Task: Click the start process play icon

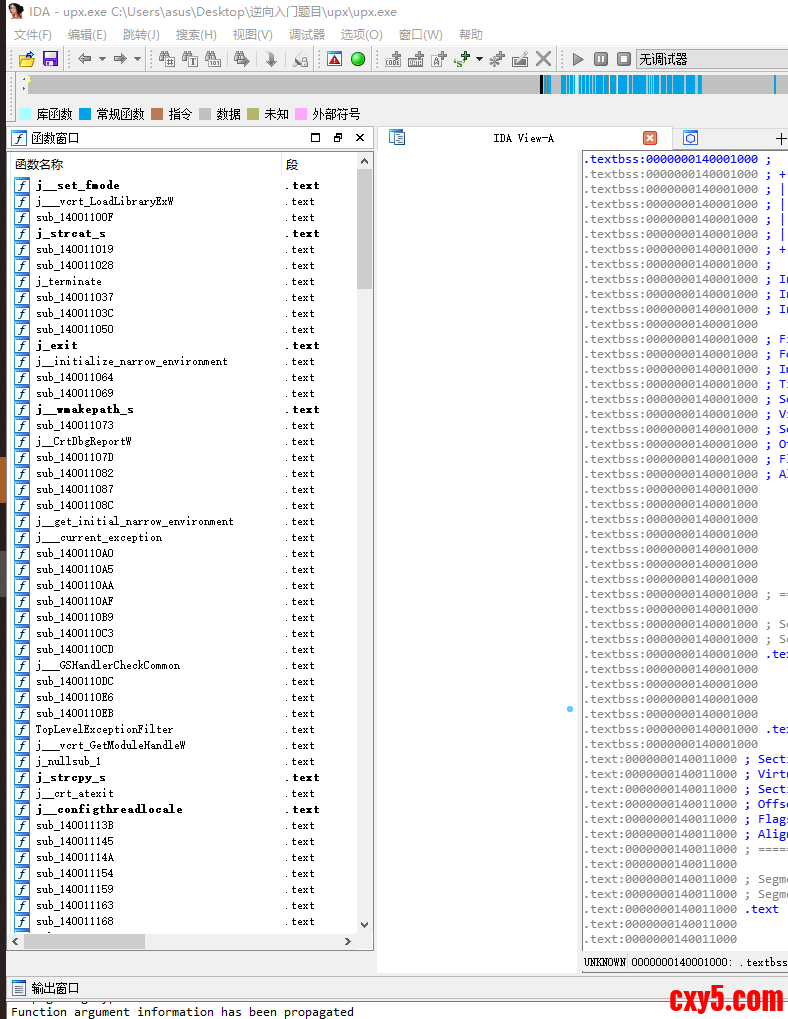Action: click(577, 59)
